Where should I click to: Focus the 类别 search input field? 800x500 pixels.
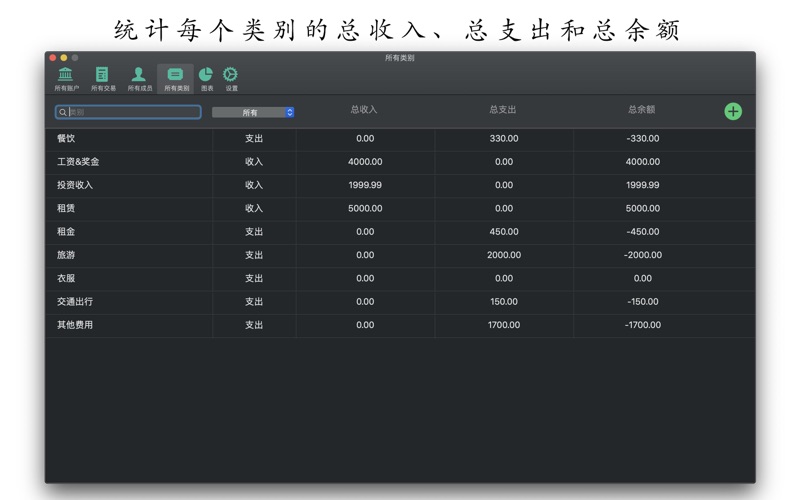click(x=128, y=112)
